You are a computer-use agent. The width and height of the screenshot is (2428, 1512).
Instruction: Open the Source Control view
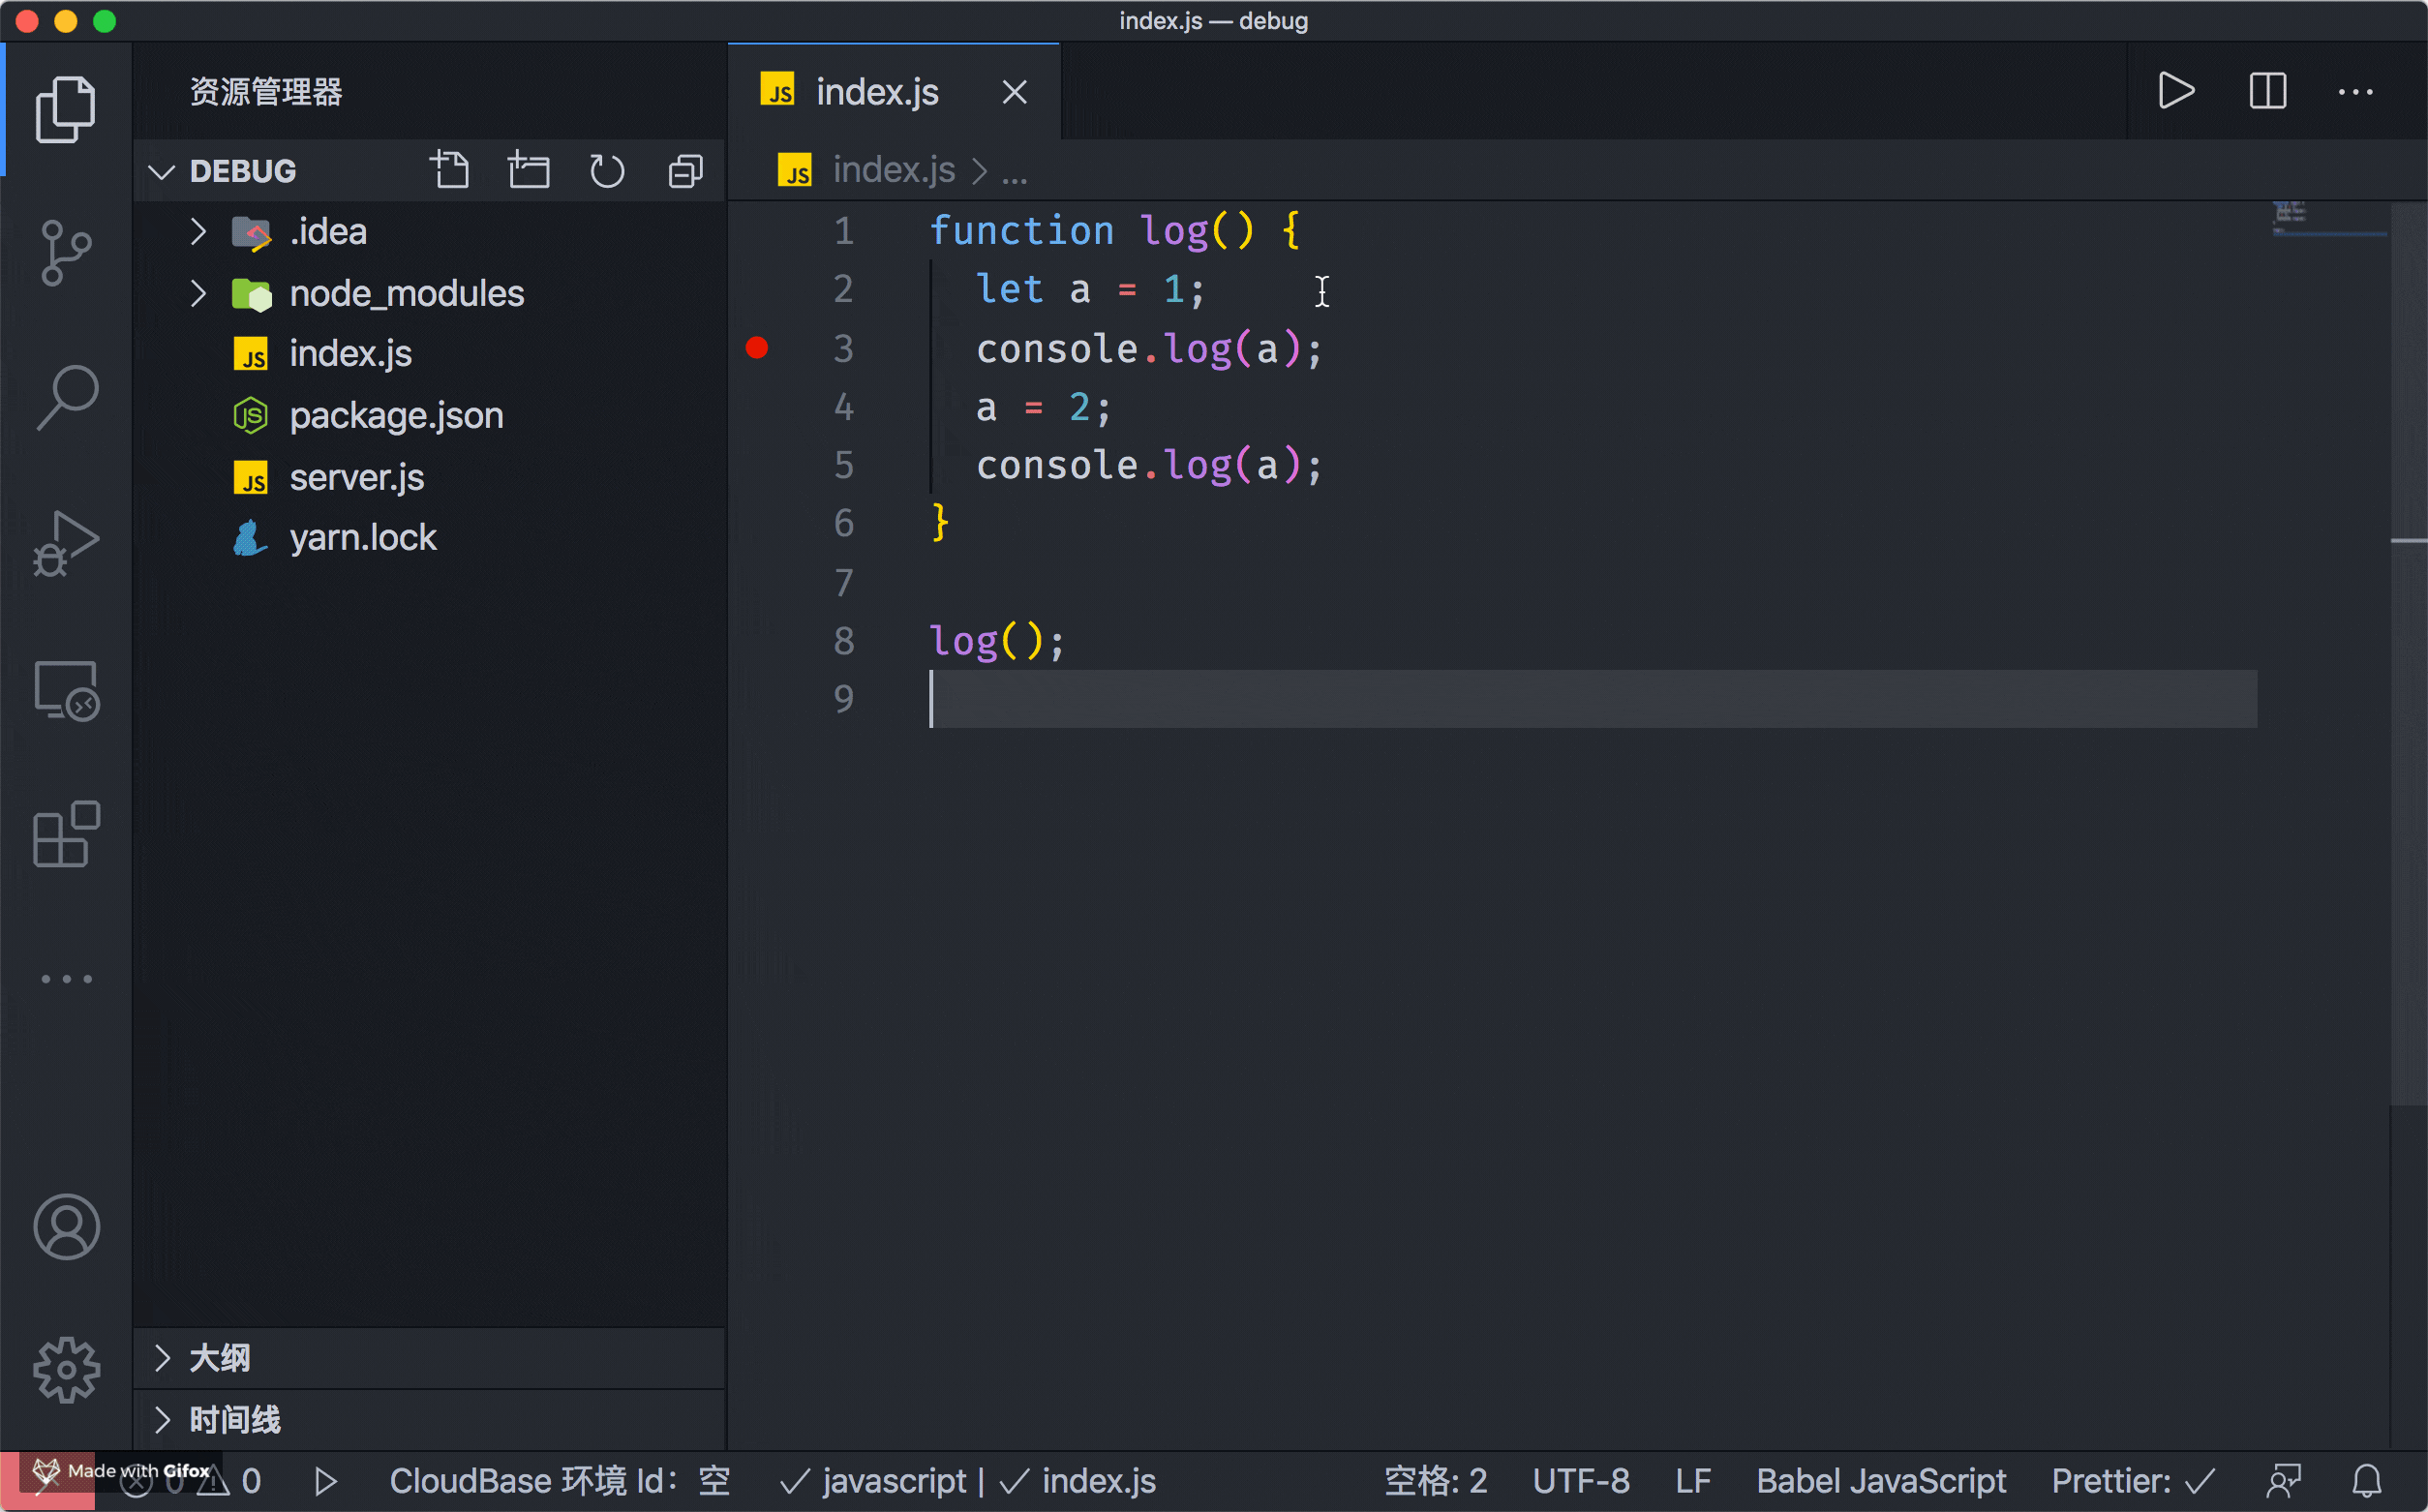[66, 252]
